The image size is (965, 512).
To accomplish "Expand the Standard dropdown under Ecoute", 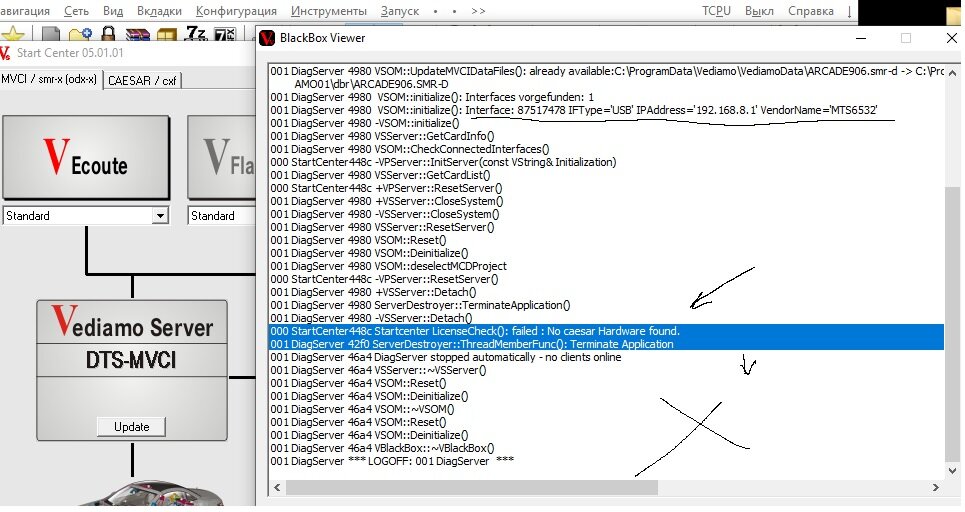I will 160,216.
